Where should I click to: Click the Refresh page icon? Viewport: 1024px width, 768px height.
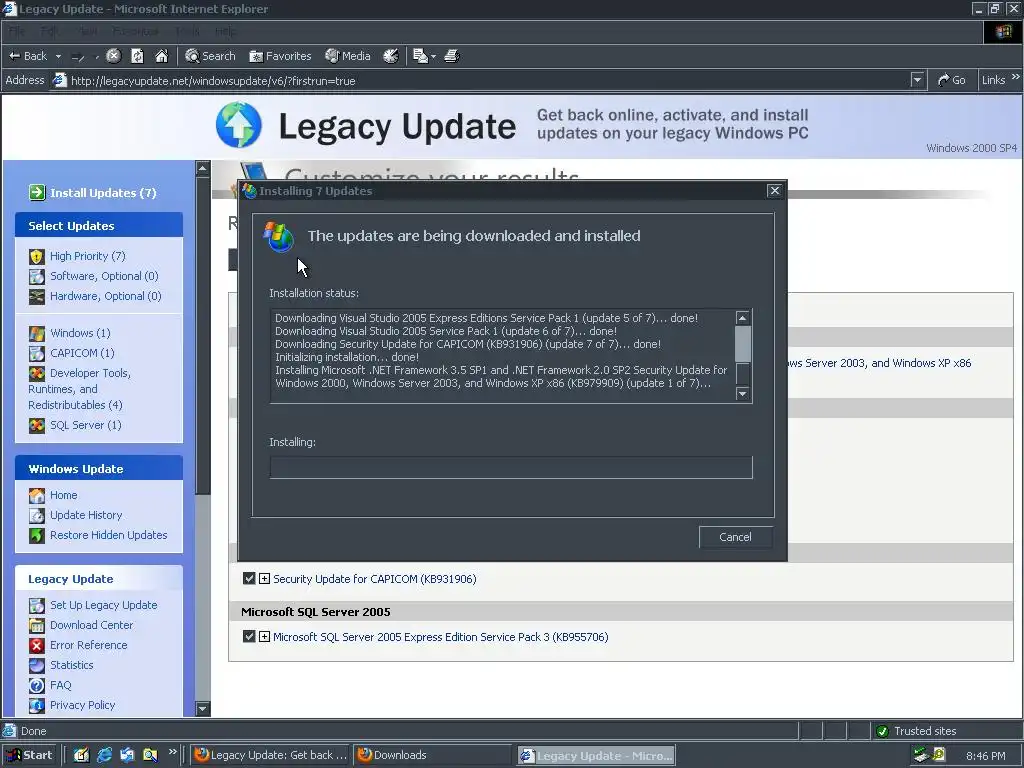(x=137, y=56)
